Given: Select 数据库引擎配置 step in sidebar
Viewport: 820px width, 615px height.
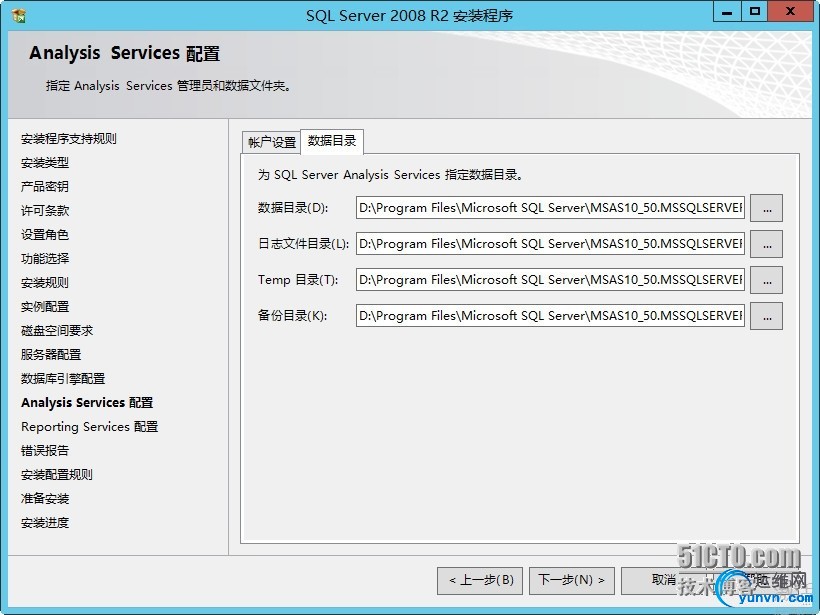Looking at the screenshot, I should 63,379.
